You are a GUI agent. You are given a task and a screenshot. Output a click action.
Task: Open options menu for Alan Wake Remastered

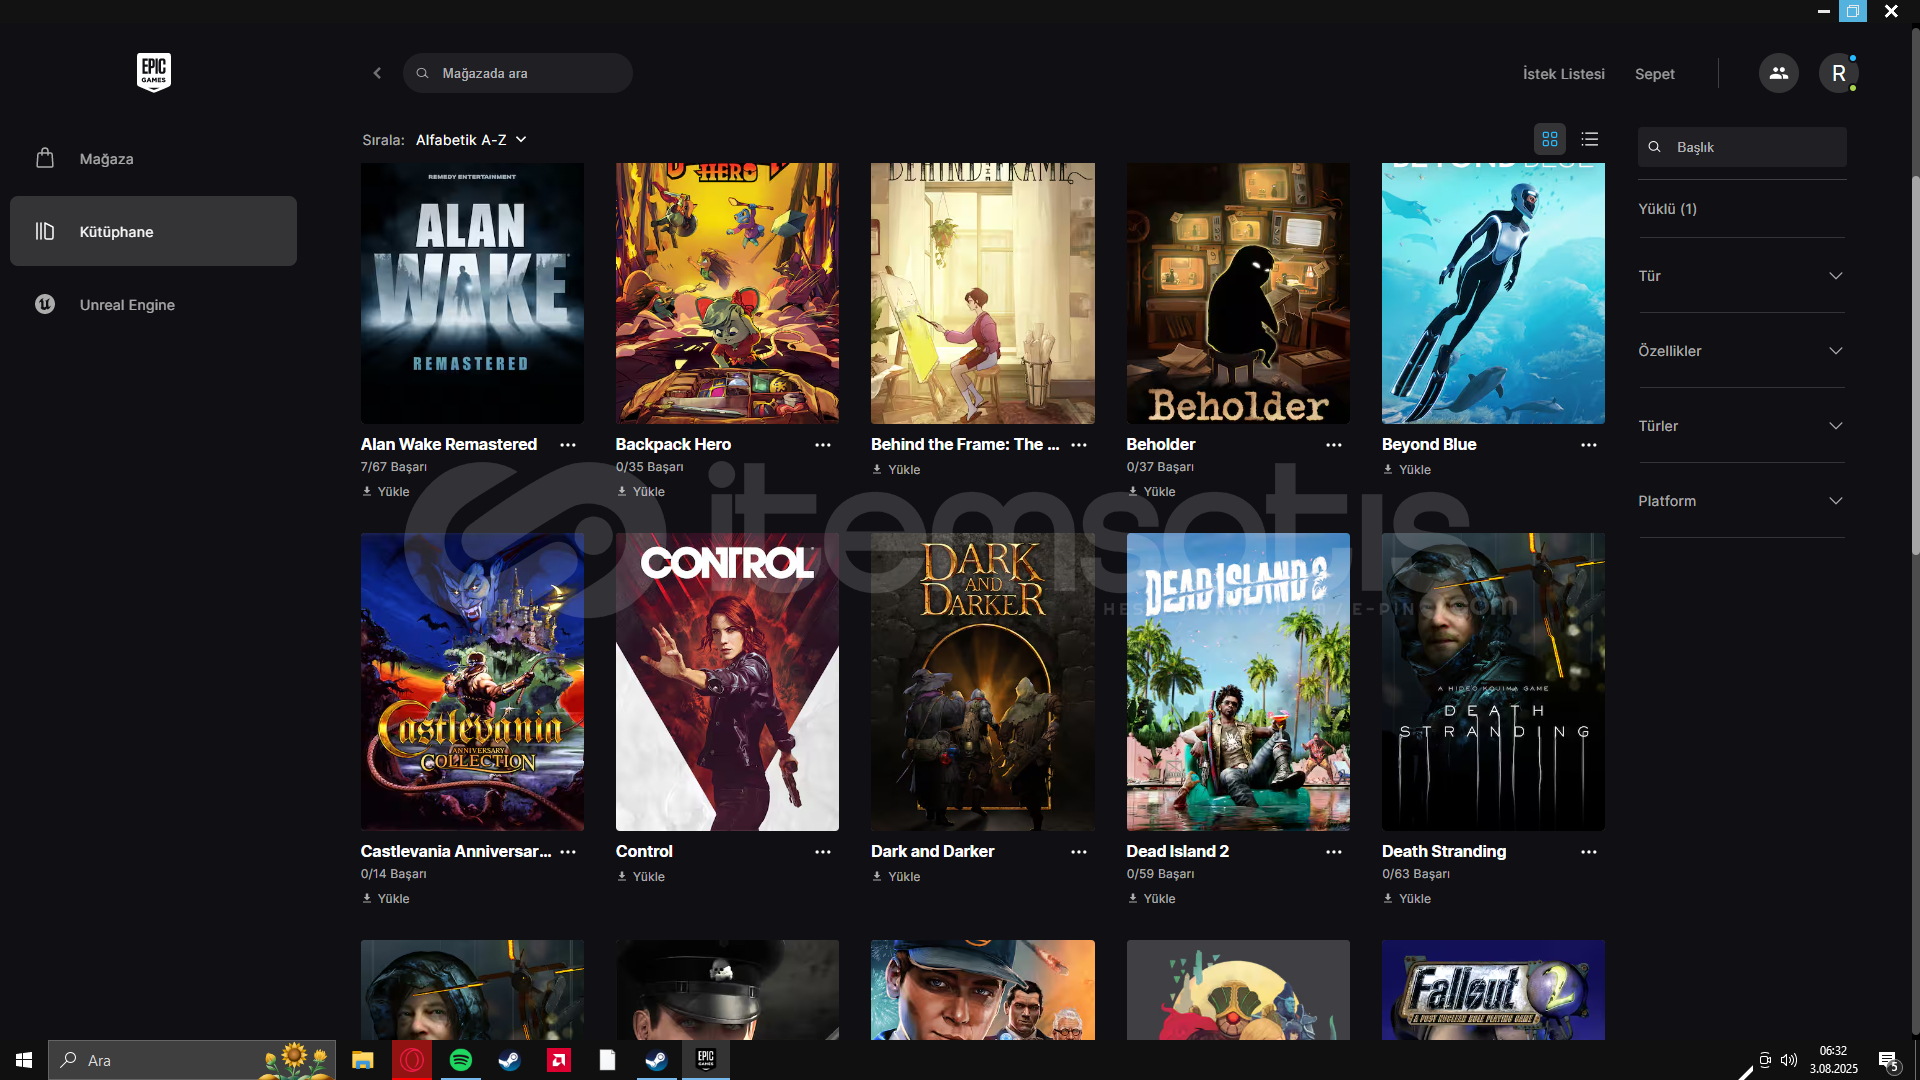(568, 445)
